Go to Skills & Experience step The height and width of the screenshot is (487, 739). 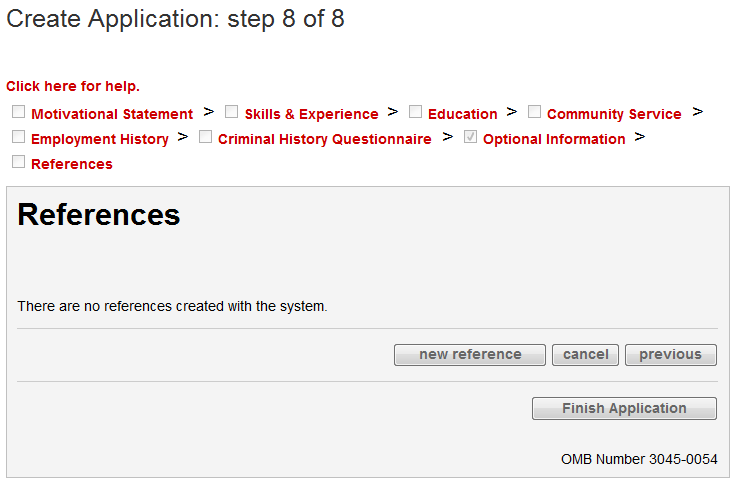point(311,115)
